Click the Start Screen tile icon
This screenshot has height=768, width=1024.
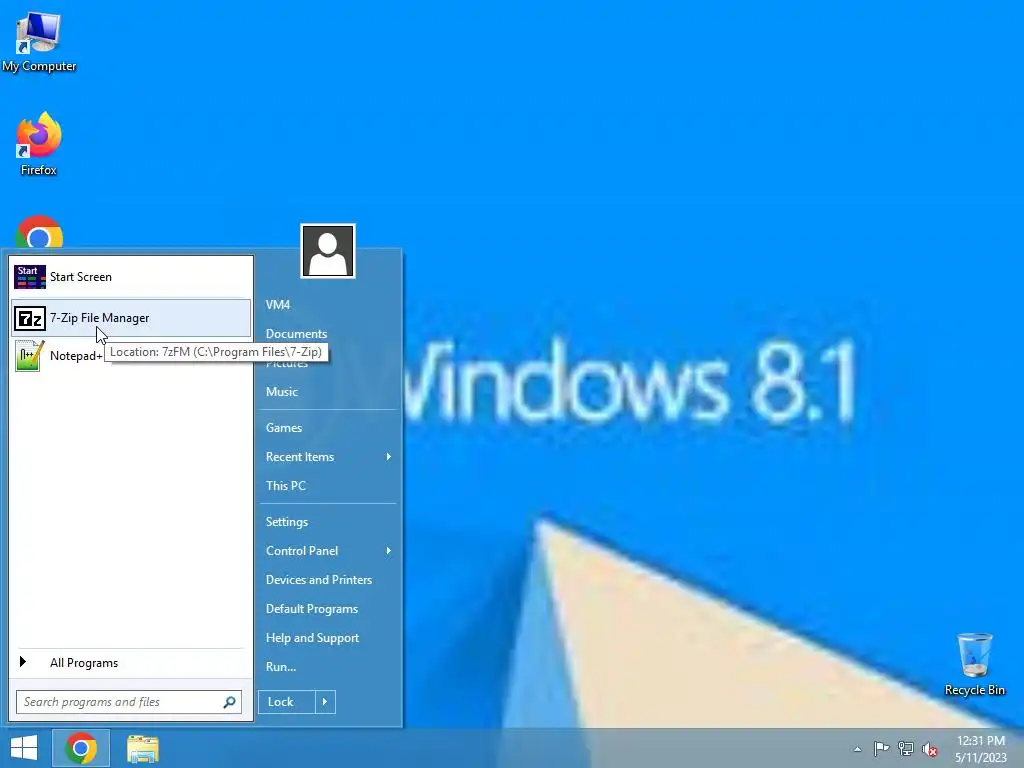(29, 277)
